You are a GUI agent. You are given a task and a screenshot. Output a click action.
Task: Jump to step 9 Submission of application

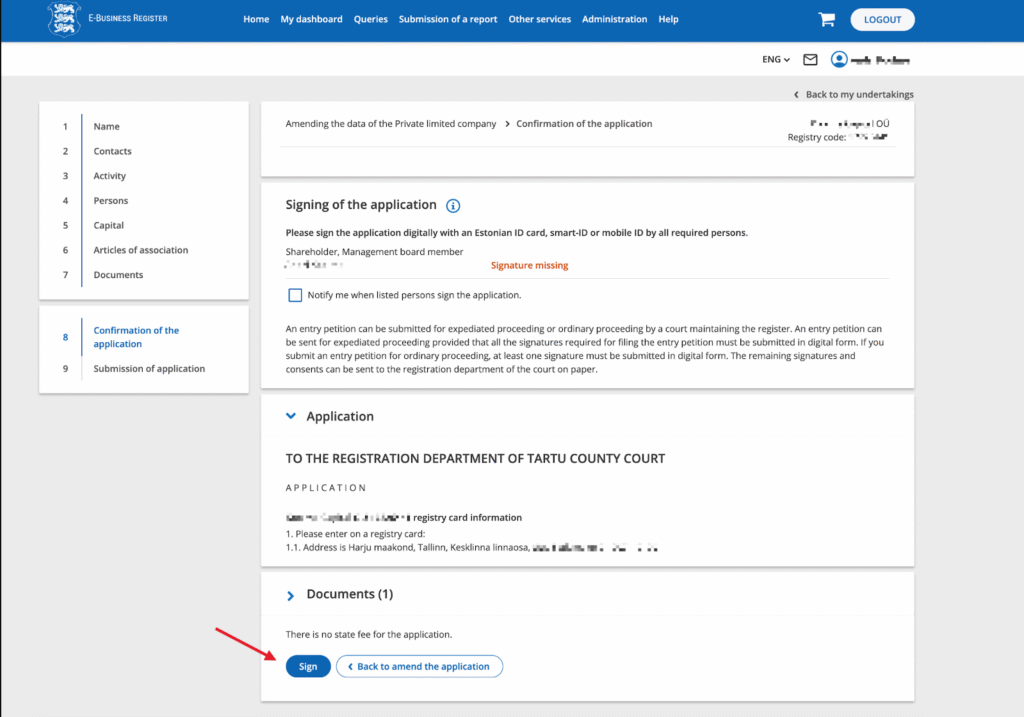(149, 369)
